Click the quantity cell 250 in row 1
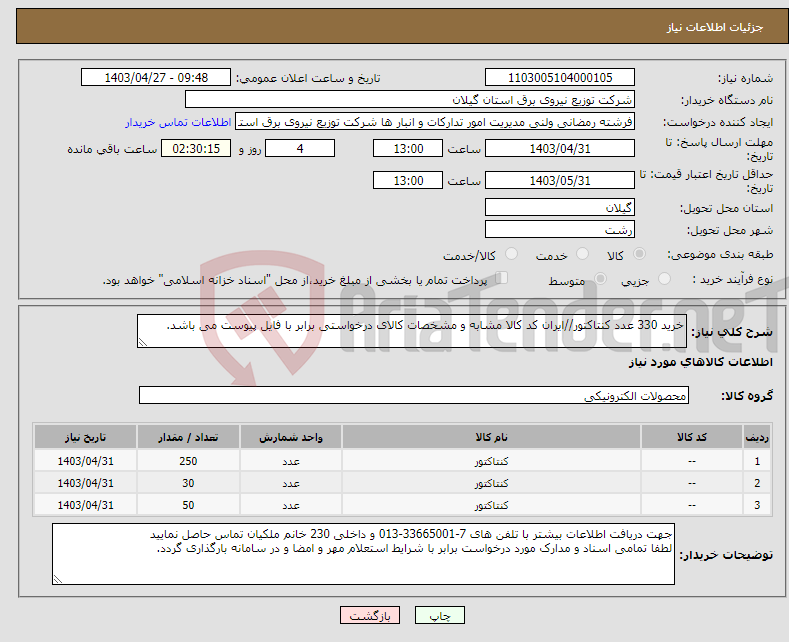Screen dimensions: 789x642 pos(188,461)
